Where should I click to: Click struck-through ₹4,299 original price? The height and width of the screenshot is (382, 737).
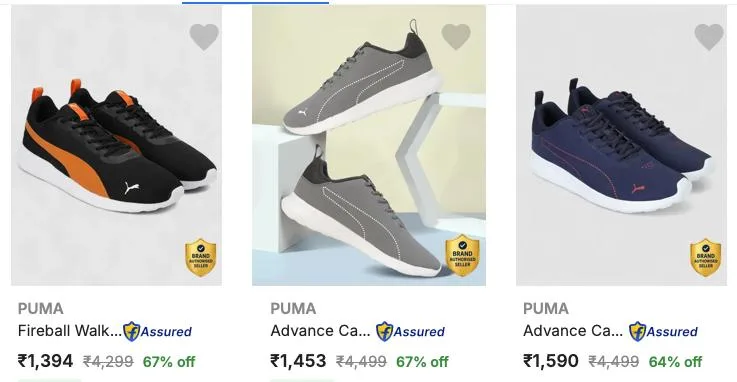[x=108, y=362]
